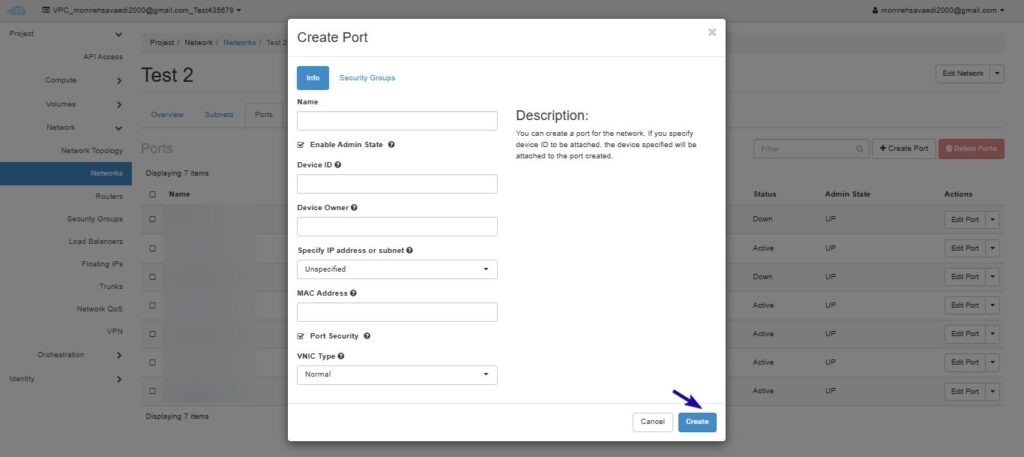The width and height of the screenshot is (1024, 457).
Task: Click the Device ID help question icon
Action: (338, 165)
